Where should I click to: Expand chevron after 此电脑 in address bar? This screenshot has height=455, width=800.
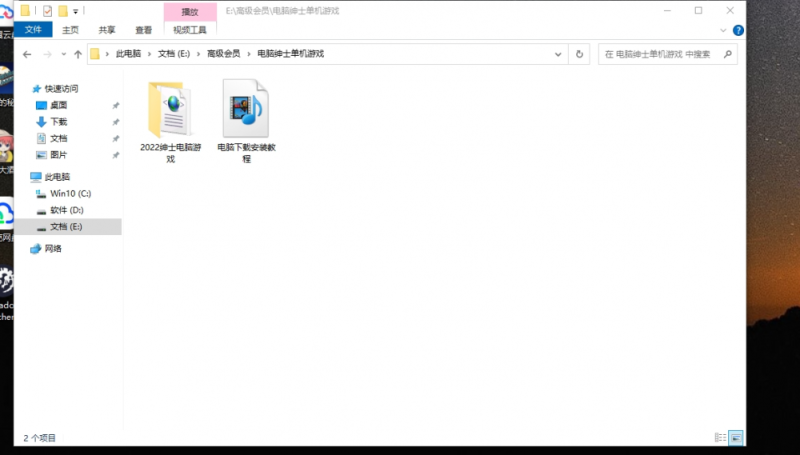pyautogui.click(x=149, y=54)
